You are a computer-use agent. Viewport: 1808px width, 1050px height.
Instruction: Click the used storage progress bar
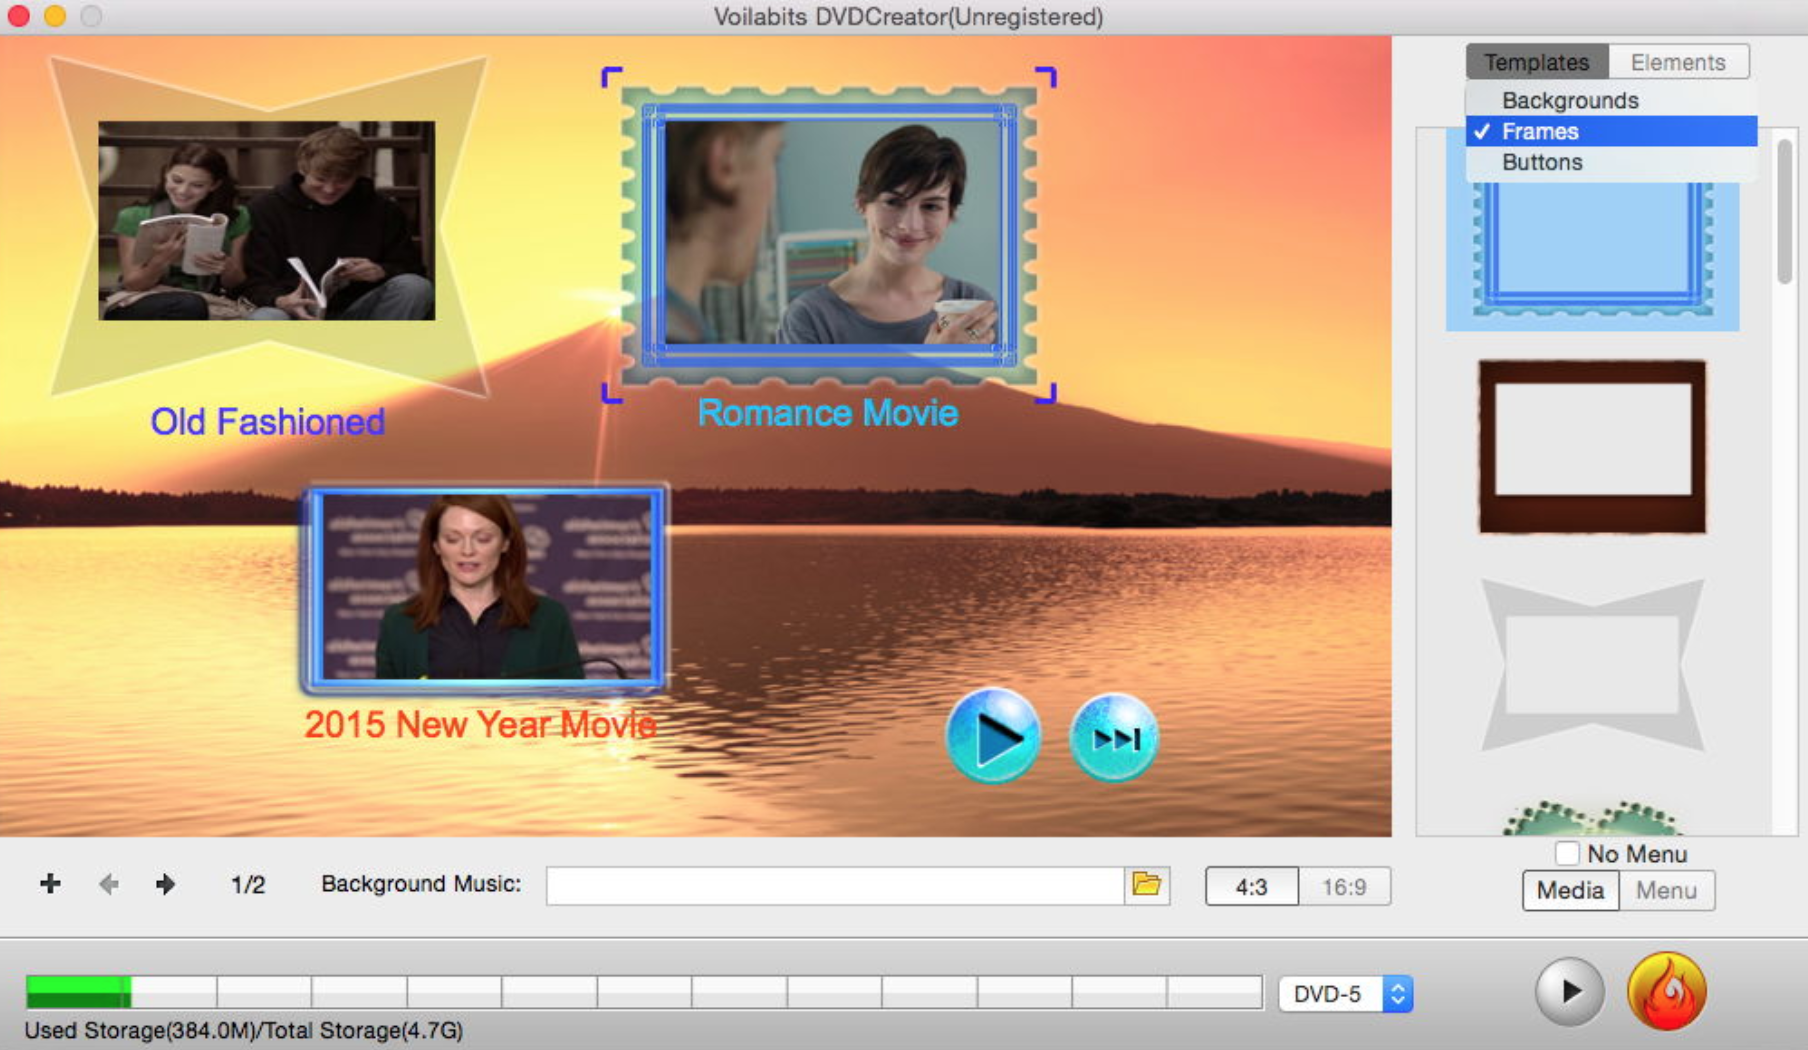(643, 992)
